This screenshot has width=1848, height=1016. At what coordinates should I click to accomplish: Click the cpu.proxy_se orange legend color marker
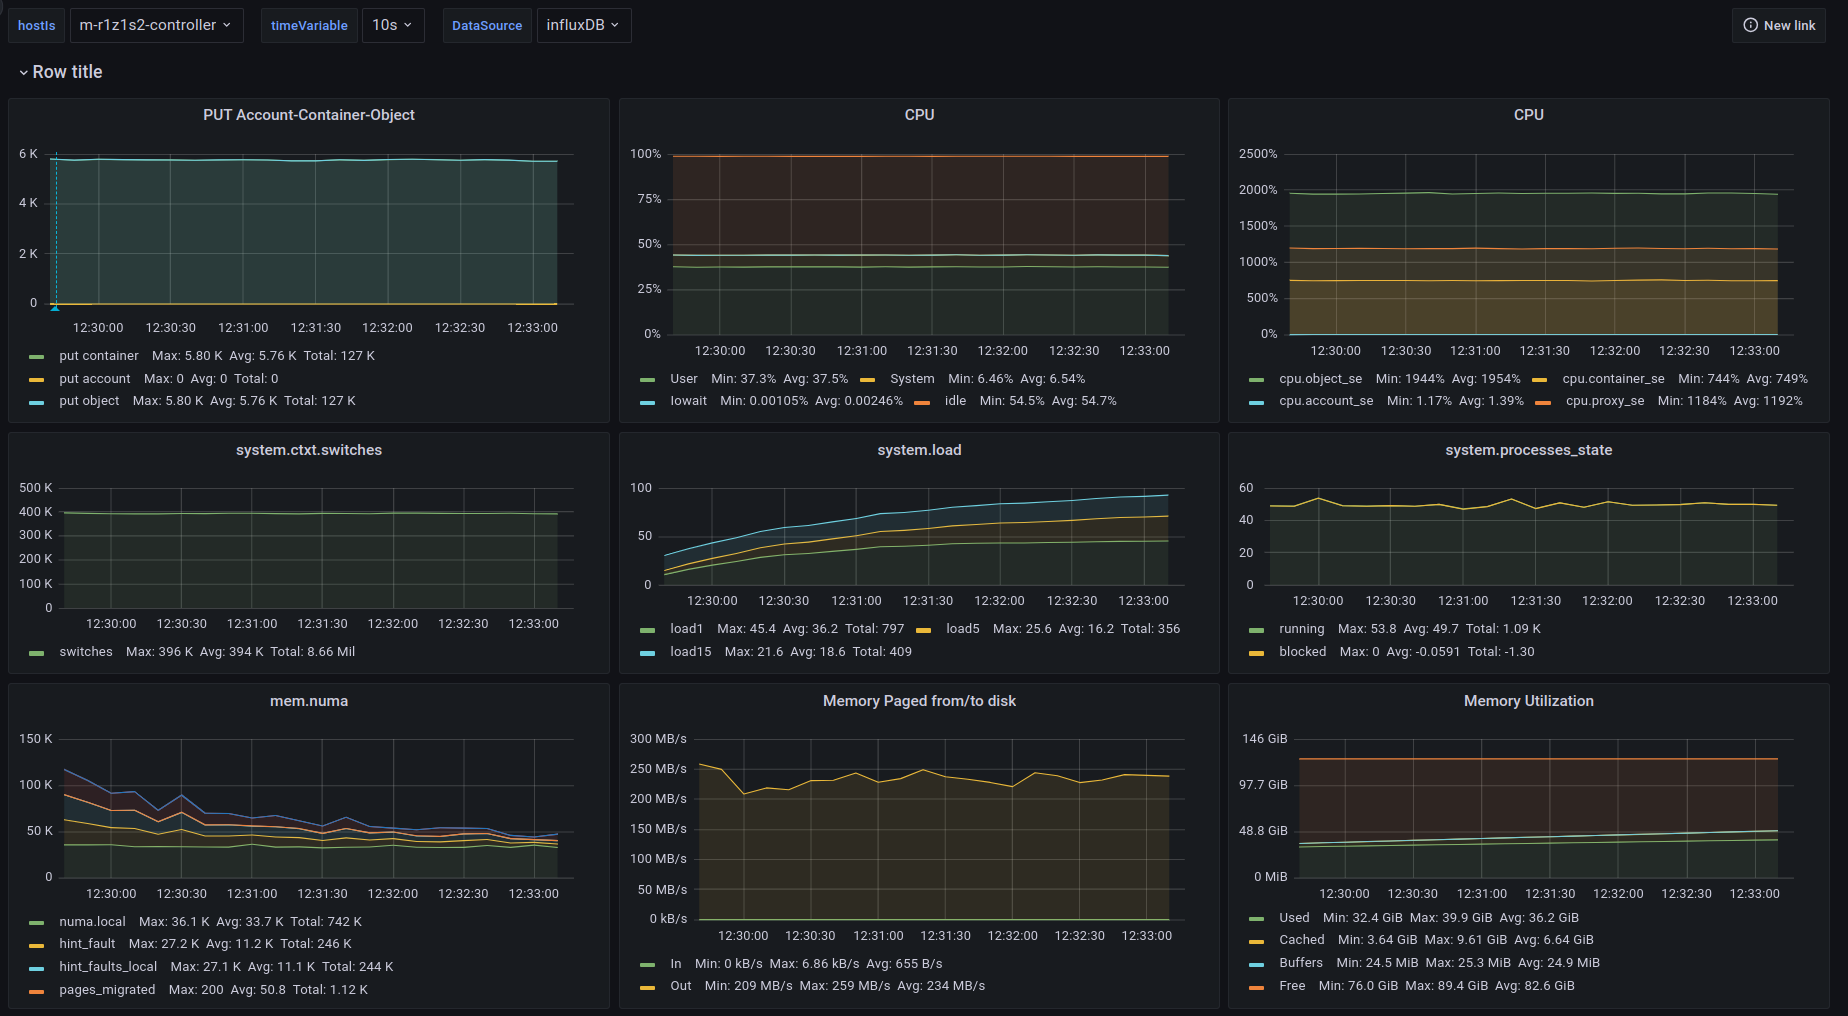coord(1543,402)
